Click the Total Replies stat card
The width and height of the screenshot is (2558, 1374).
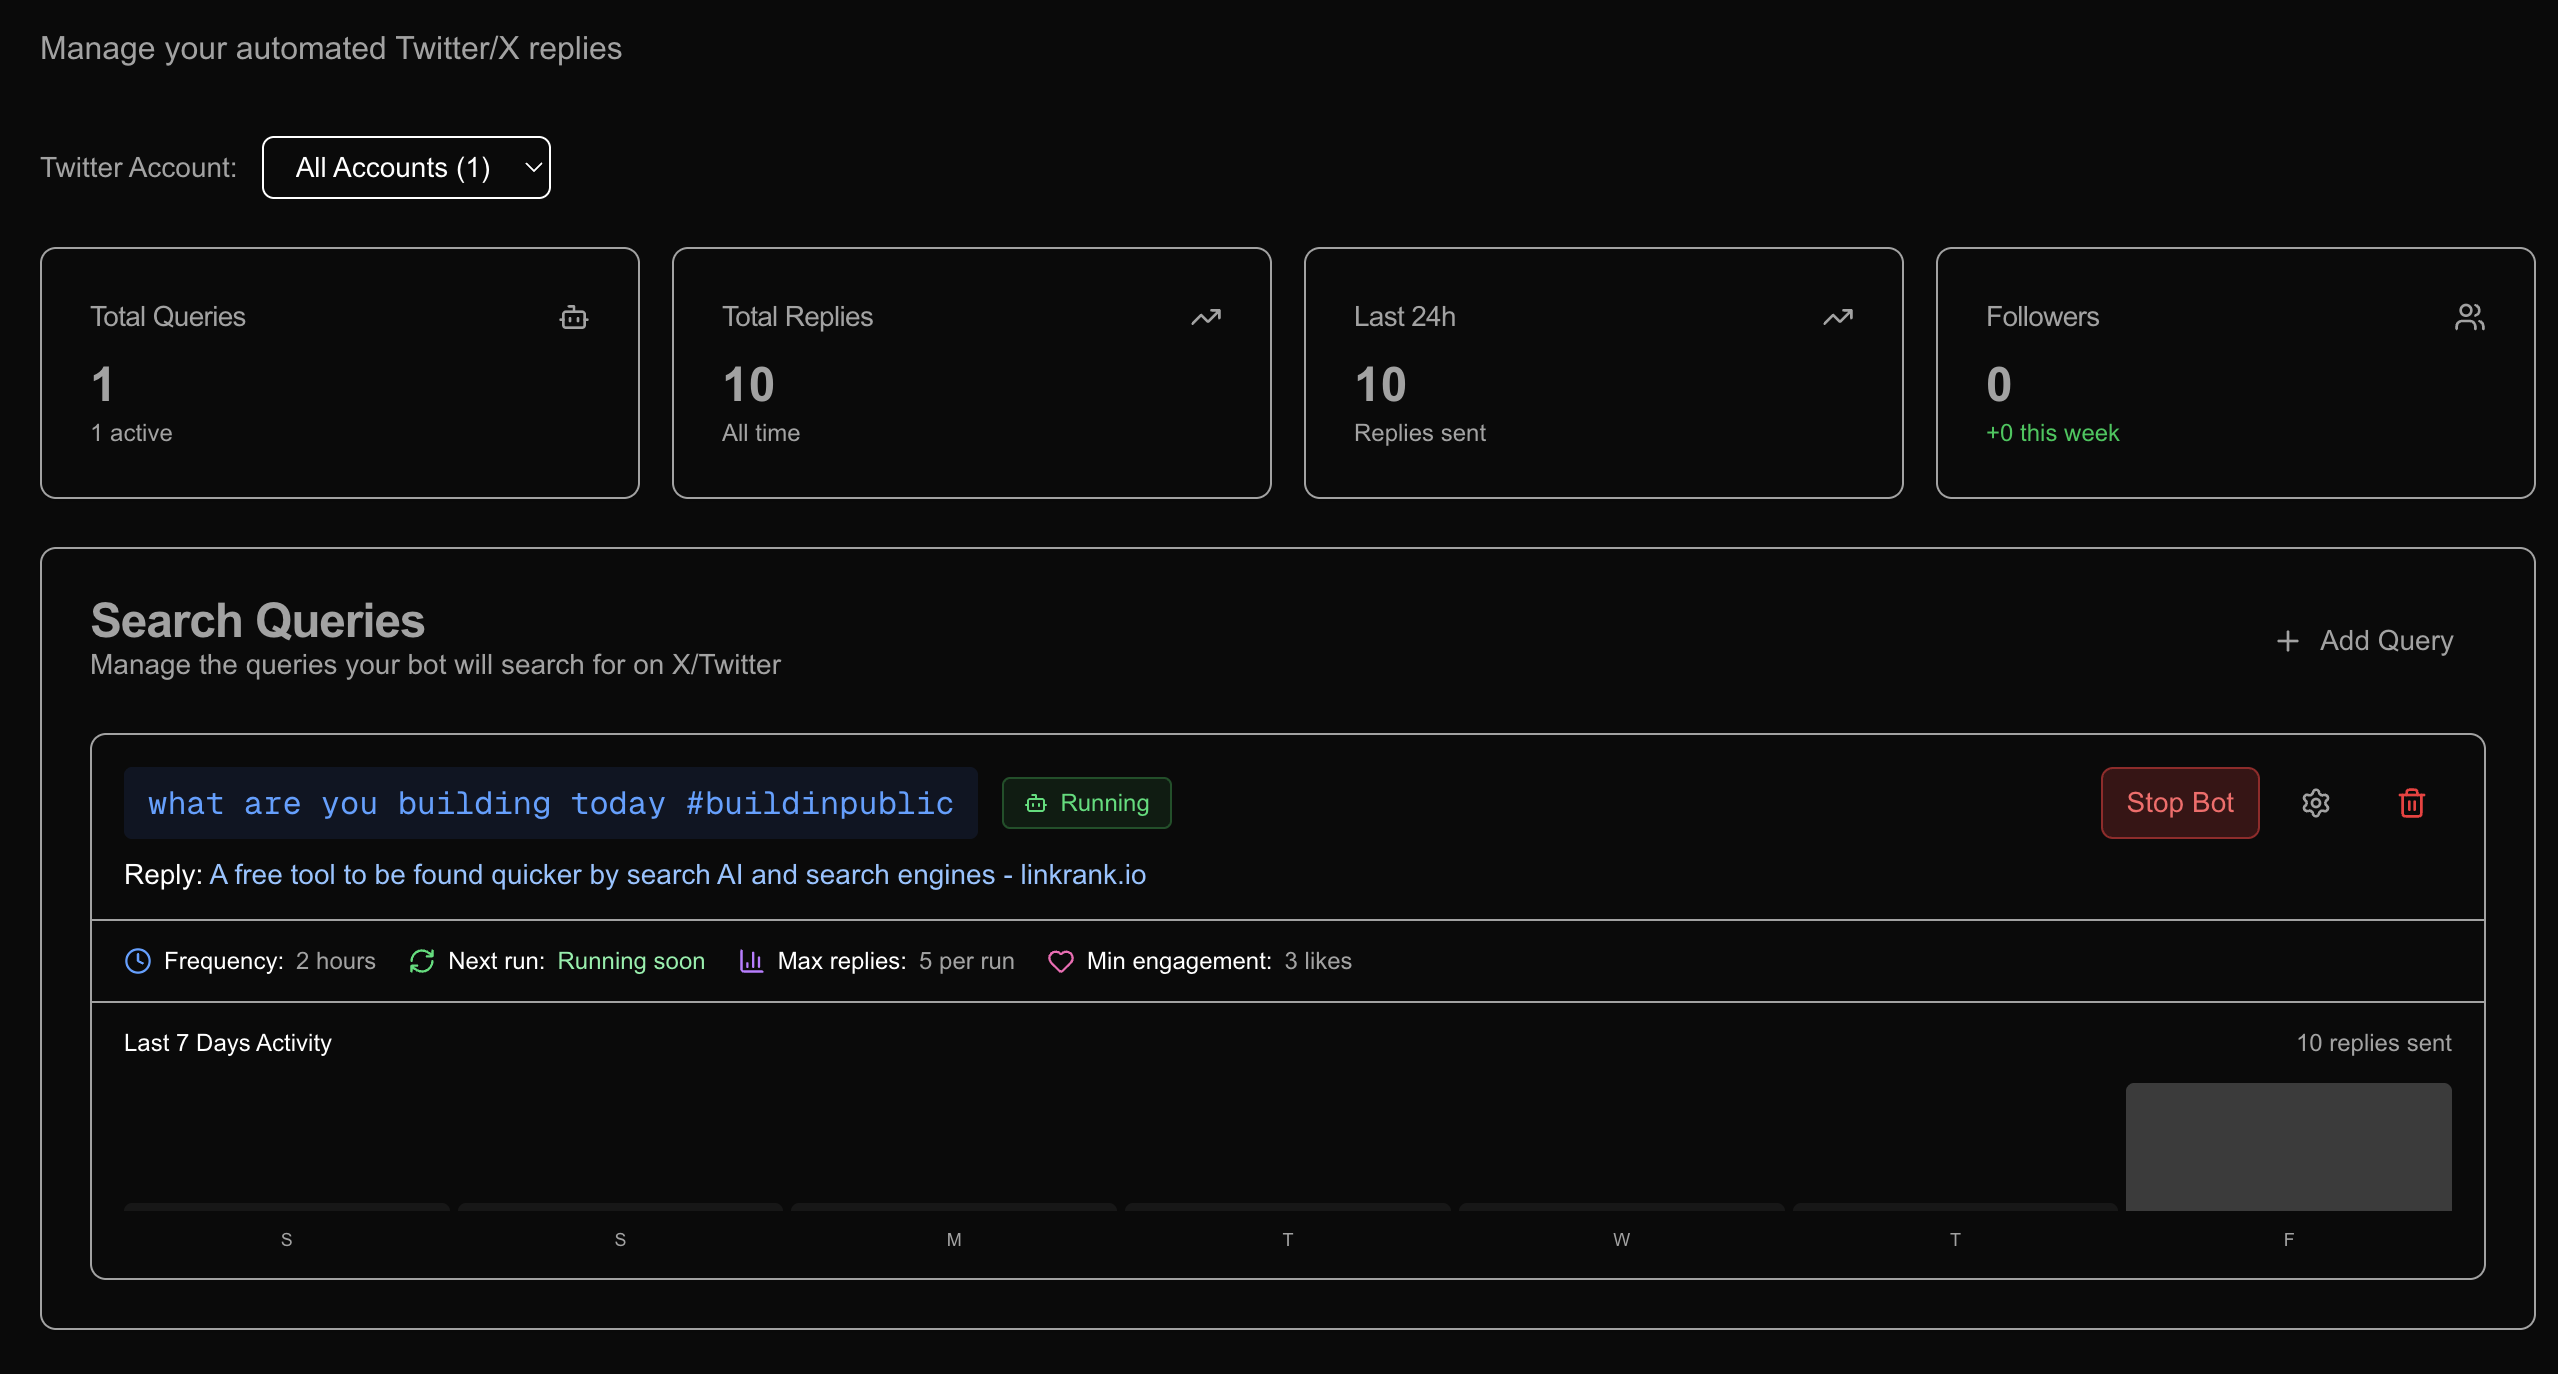[x=971, y=373]
